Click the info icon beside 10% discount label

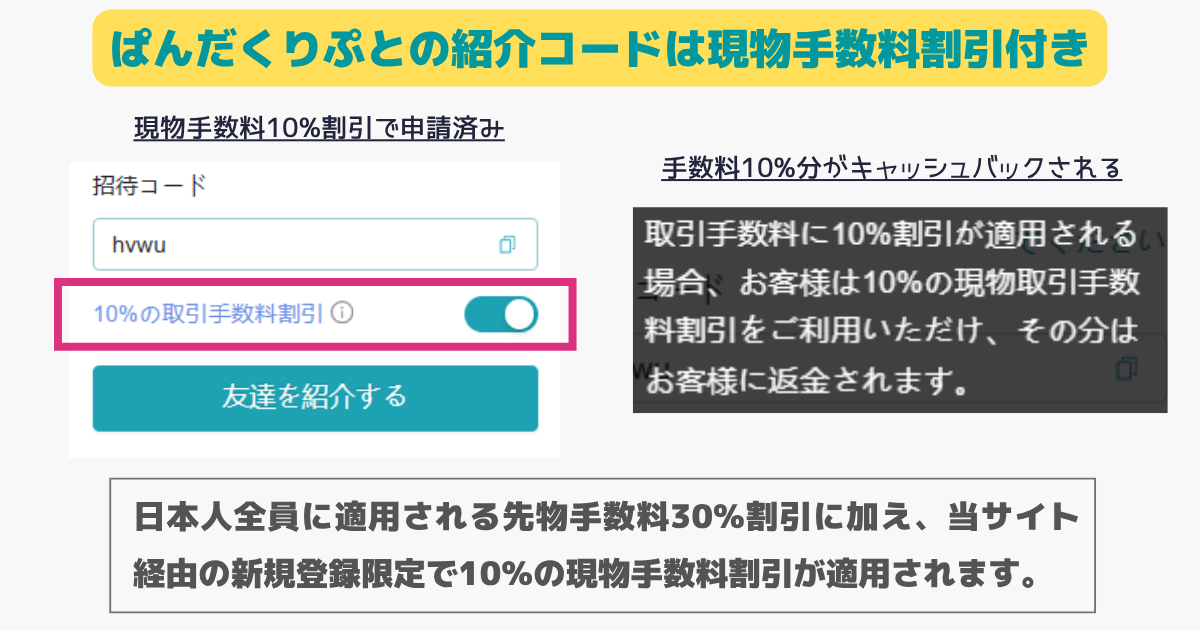(342, 314)
